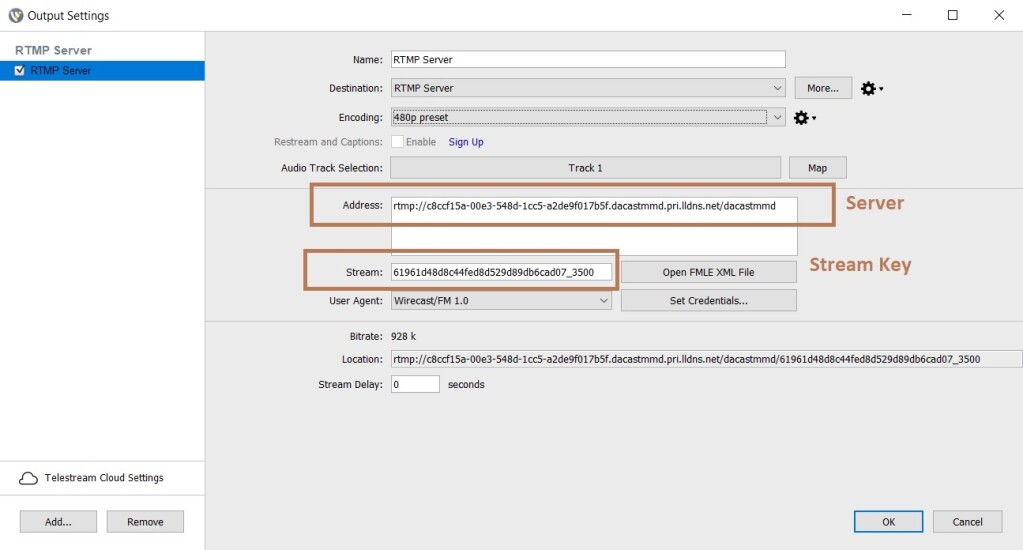The width and height of the screenshot is (1023, 550).
Task: Focus the Stream Delay seconds field
Action: click(414, 384)
